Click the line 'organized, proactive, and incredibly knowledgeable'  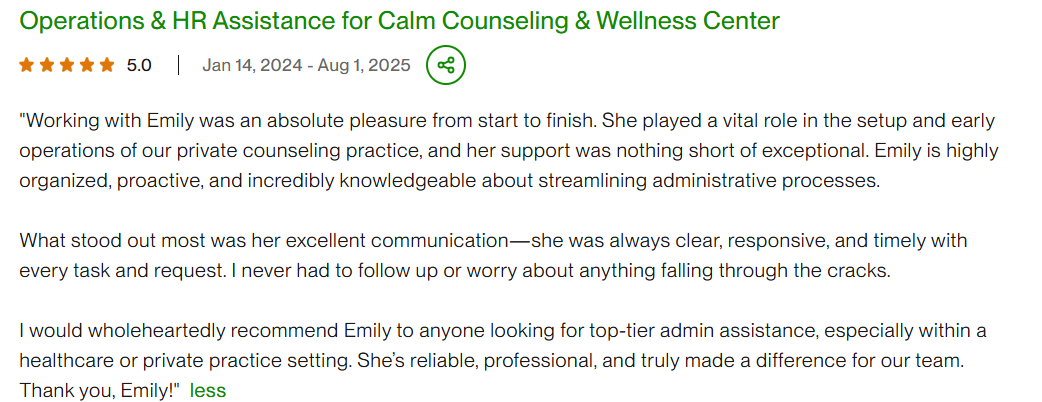click(449, 181)
